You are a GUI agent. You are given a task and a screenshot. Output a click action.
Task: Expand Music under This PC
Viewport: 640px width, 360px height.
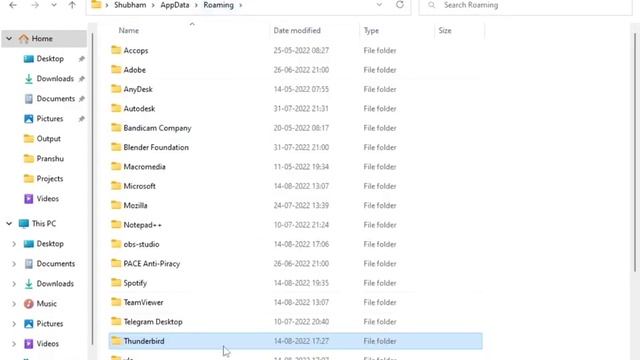[x=14, y=304]
